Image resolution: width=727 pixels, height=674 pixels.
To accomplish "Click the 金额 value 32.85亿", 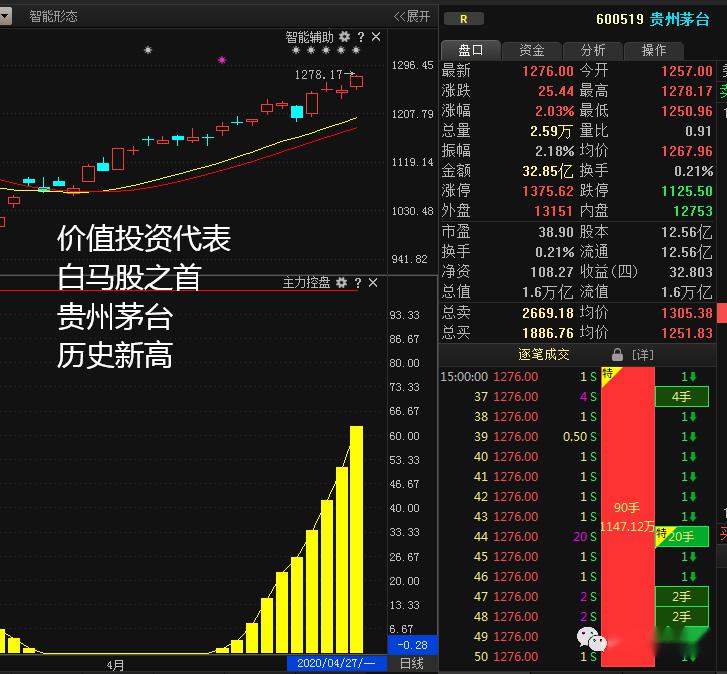I will click(548, 172).
